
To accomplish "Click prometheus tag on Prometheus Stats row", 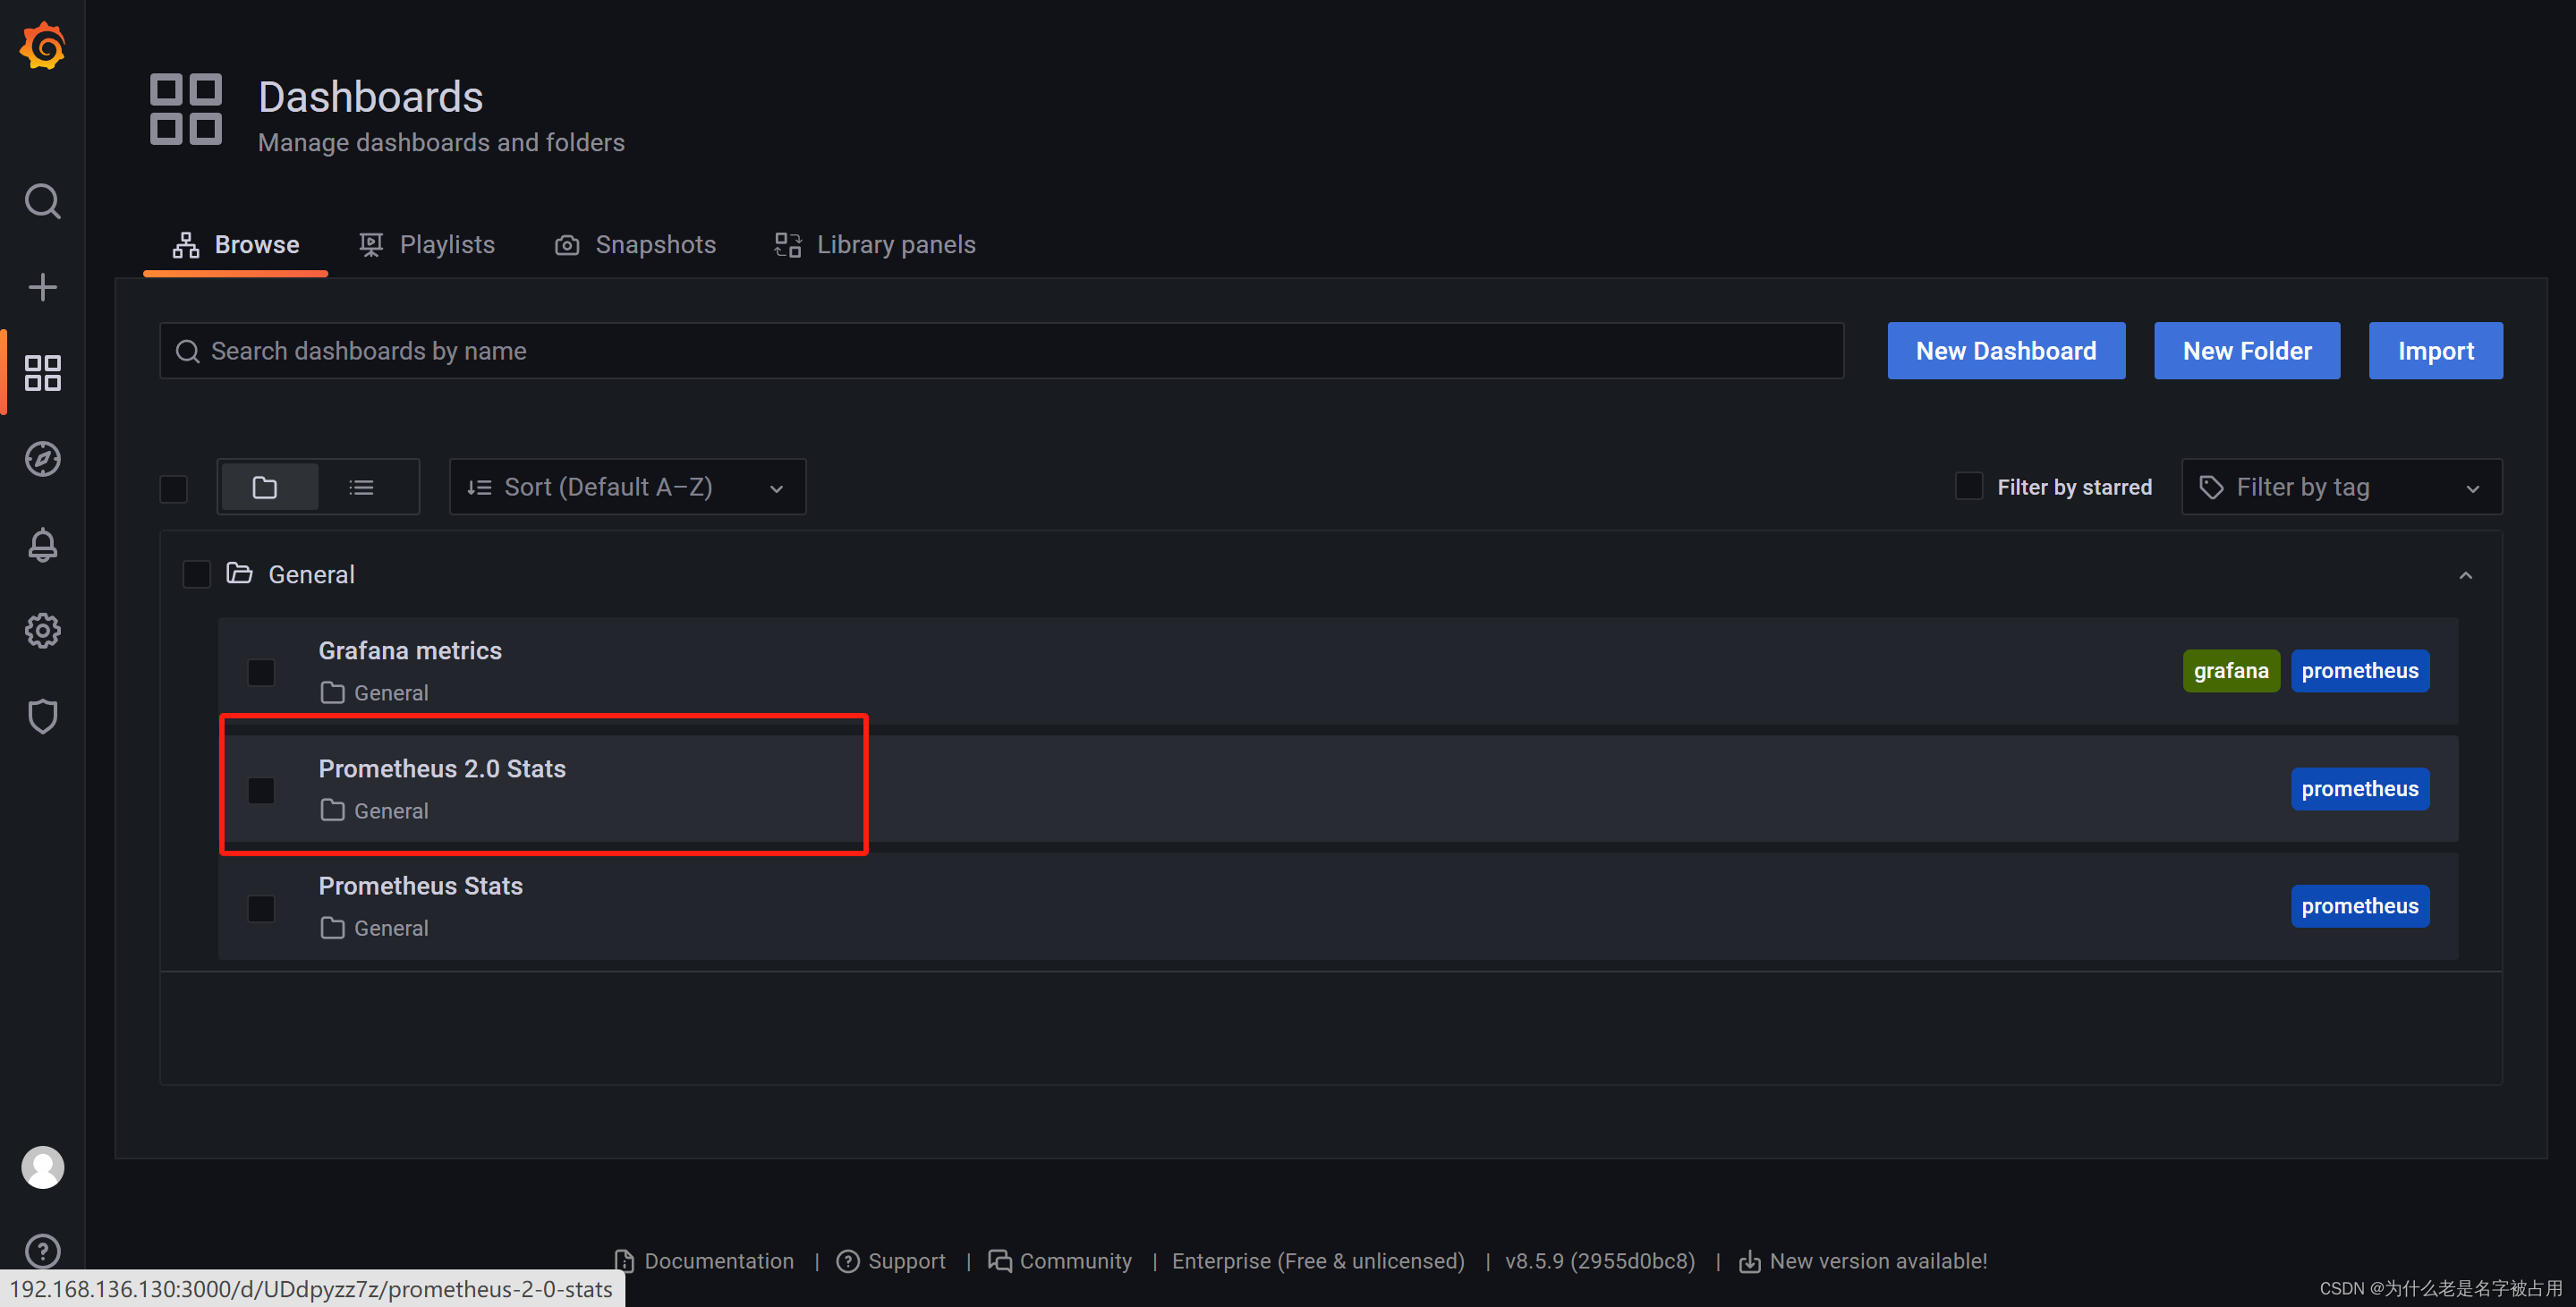I will [x=2360, y=906].
